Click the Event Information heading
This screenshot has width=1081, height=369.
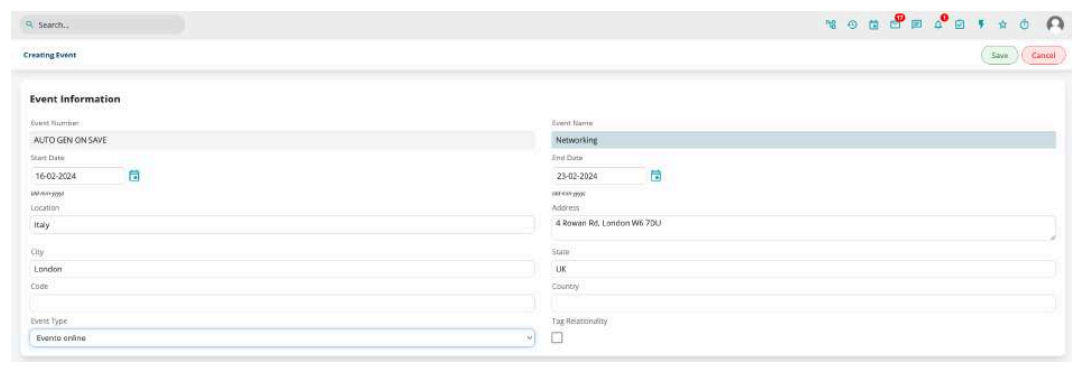pyautogui.click(x=75, y=99)
